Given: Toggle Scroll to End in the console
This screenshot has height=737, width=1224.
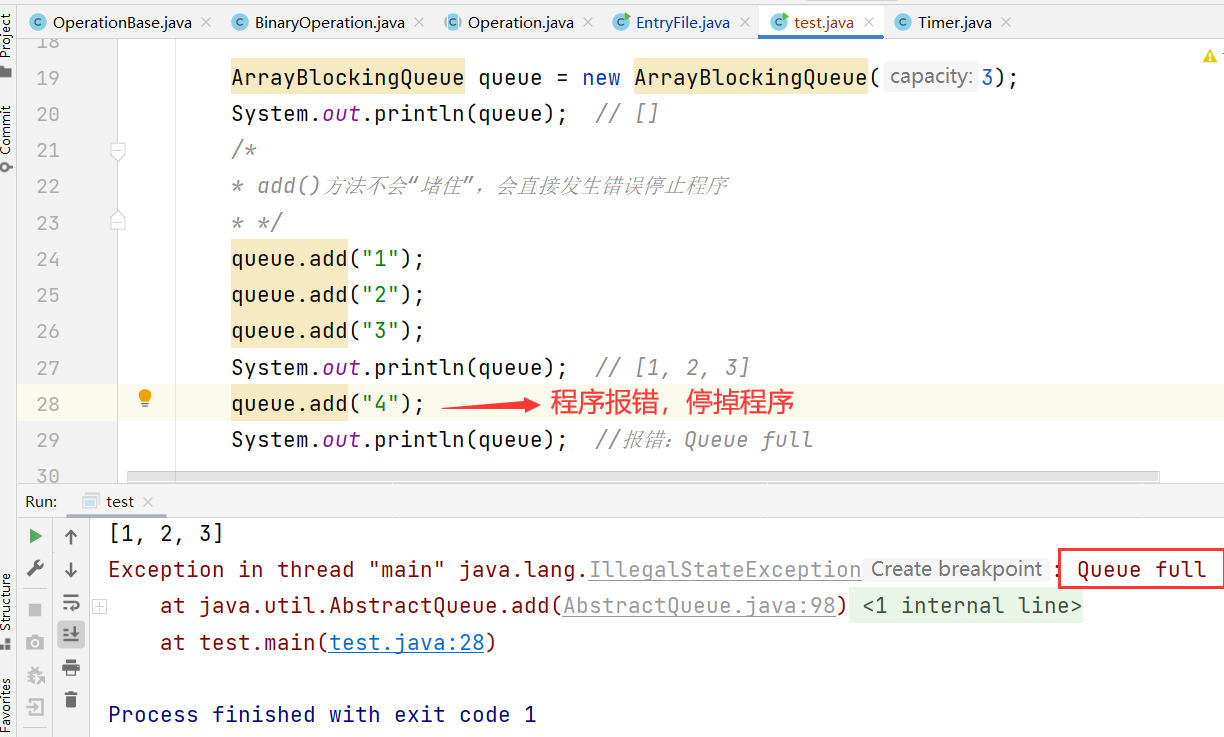Looking at the screenshot, I should tap(71, 634).
